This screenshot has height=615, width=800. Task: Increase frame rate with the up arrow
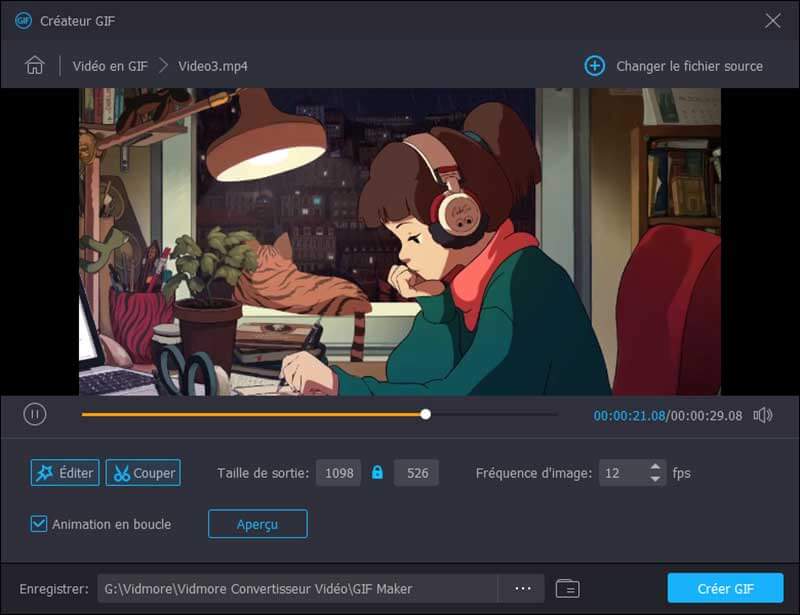[655, 467]
